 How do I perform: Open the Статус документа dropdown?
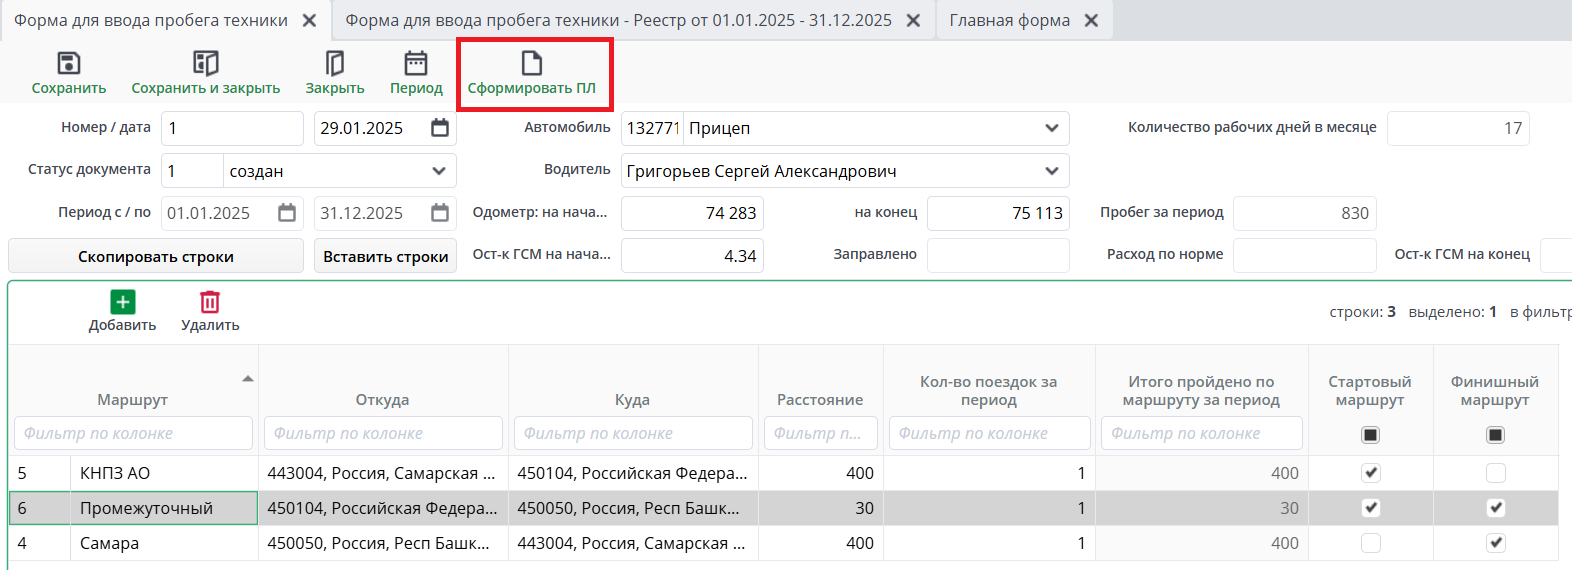tap(439, 171)
